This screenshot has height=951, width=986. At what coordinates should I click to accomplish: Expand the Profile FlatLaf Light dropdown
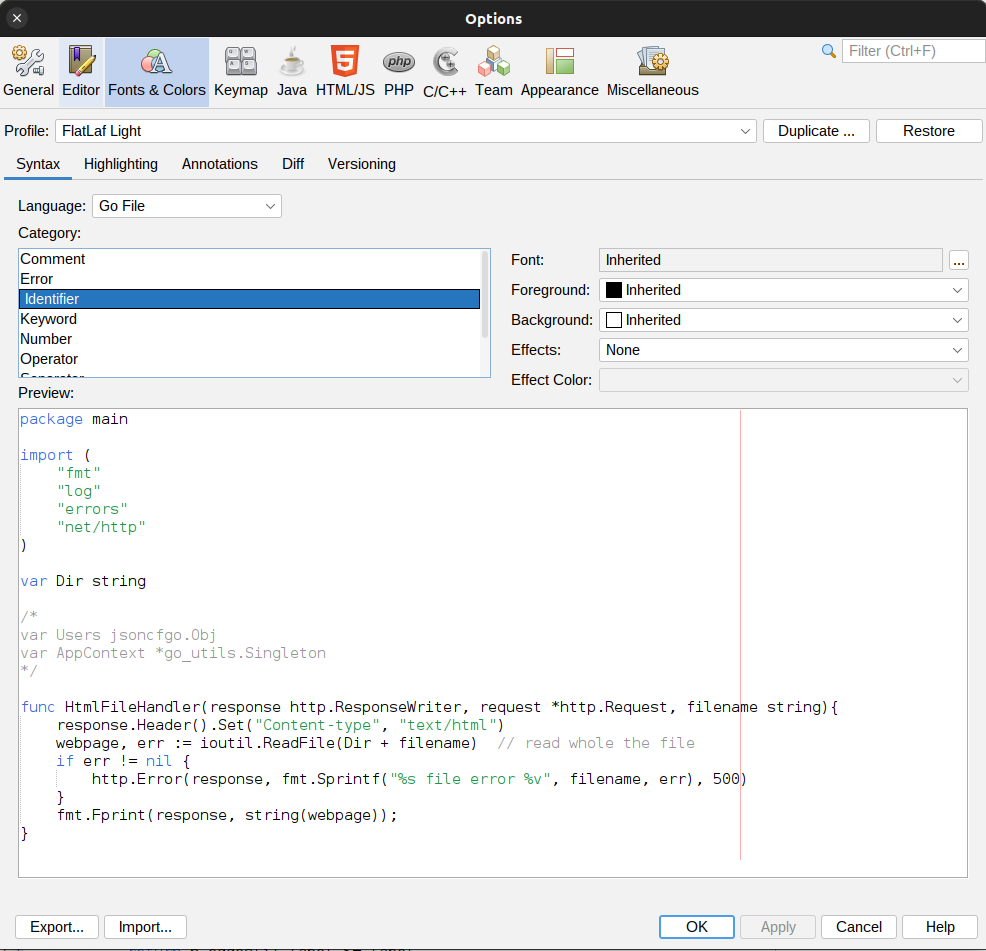tap(406, 131)
